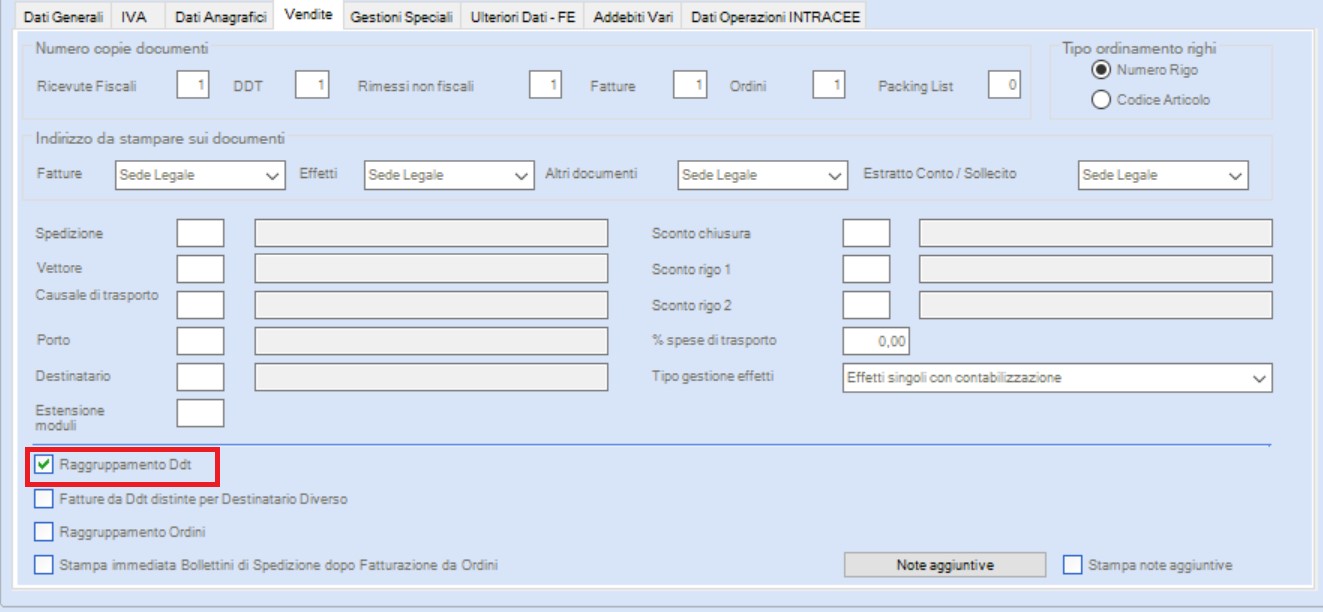Click the Destinatario code field

201,377
